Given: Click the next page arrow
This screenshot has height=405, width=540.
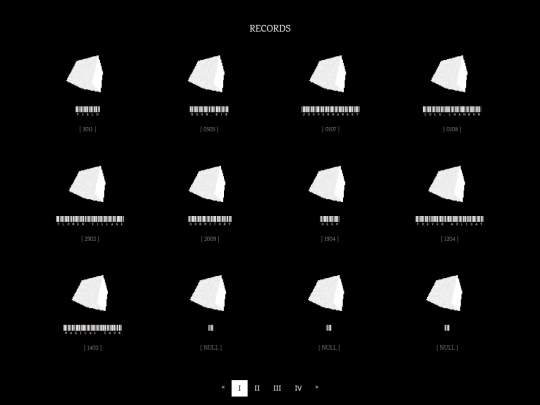Looking at the screenshot, I should [317, 387].
